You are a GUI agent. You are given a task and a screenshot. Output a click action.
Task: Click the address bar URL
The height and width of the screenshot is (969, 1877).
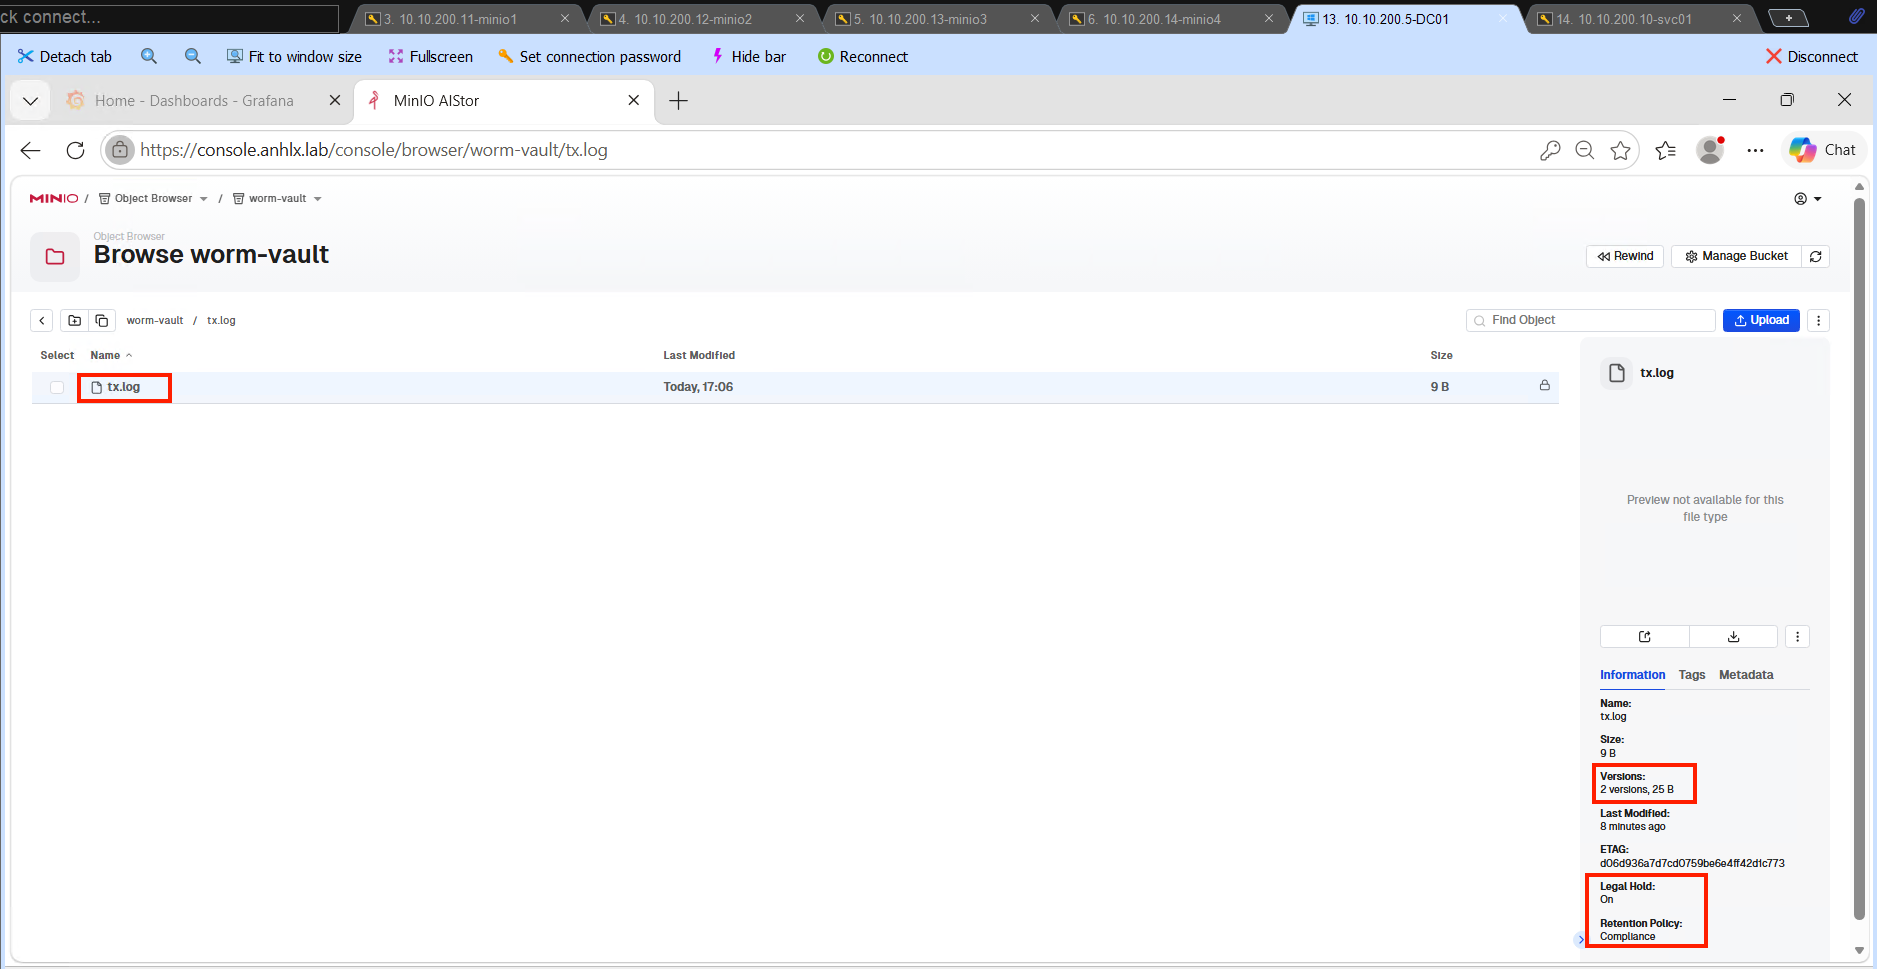tap(374, 150)
